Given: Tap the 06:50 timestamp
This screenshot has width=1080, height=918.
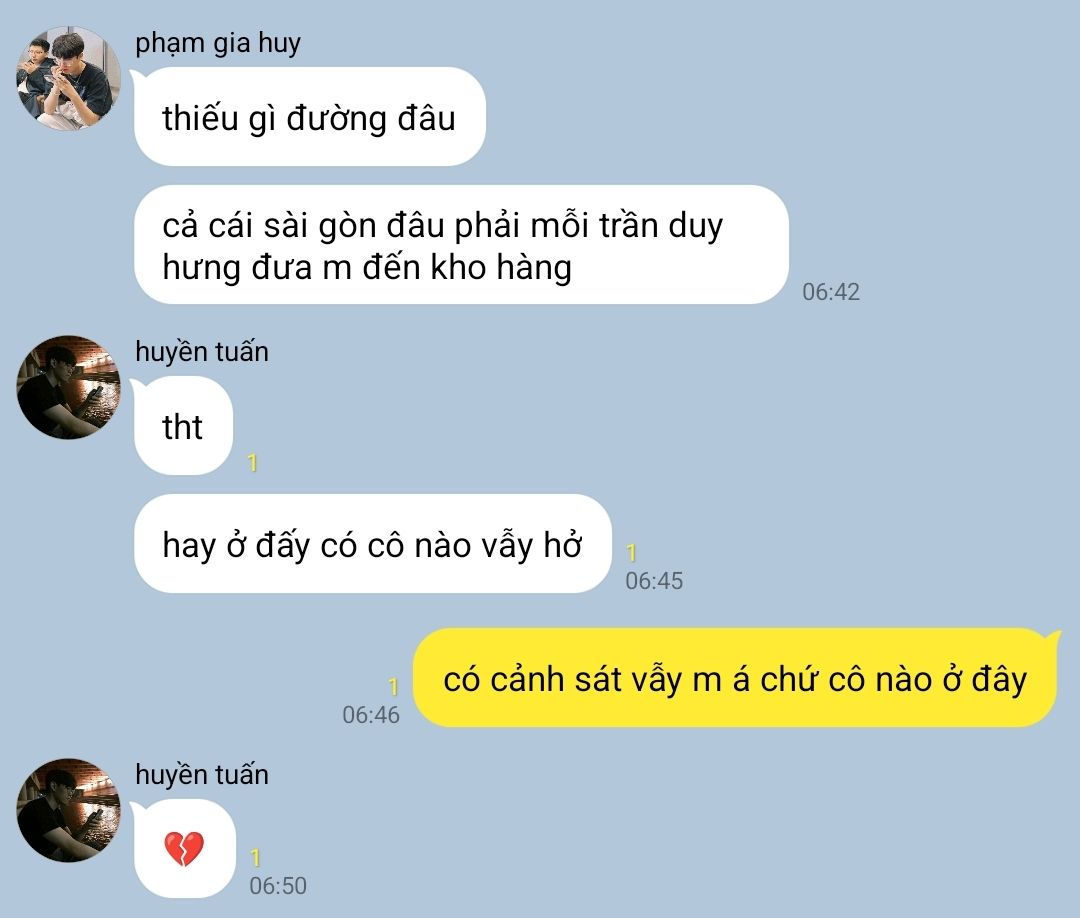Looking at the screenshot, I should [278, 886].
